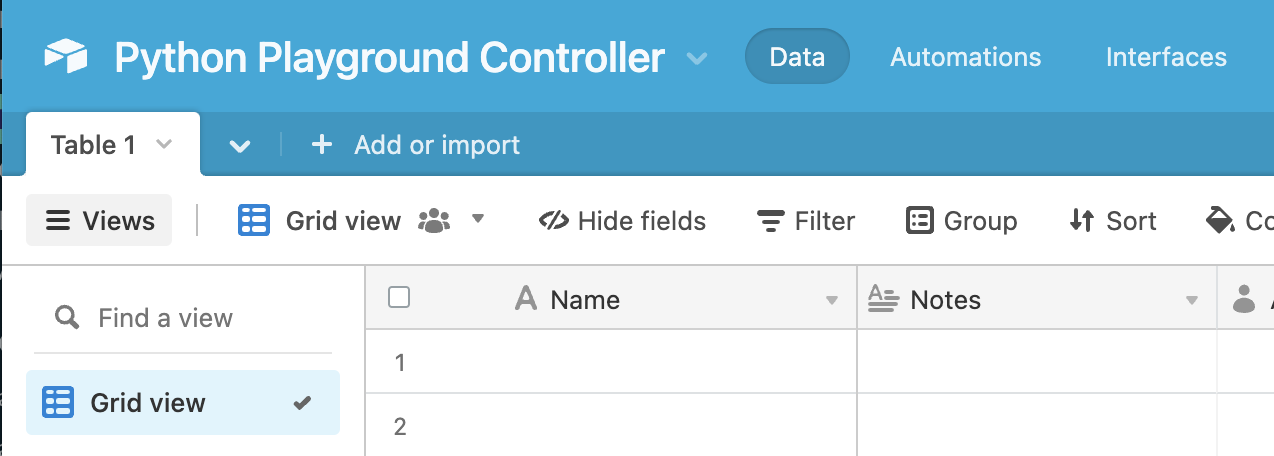Click the magnifier icon in view search
This screenshot has width=1274, height=456.
click(67, 318)
